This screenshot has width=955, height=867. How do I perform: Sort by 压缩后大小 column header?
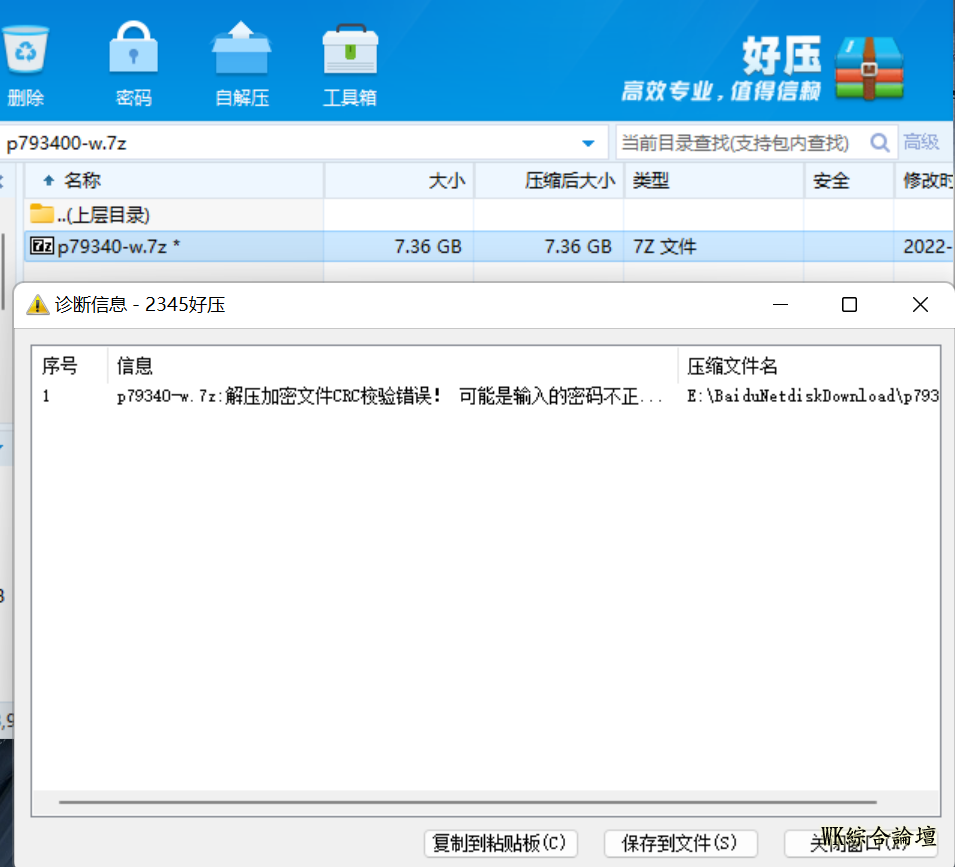[549, 180]
